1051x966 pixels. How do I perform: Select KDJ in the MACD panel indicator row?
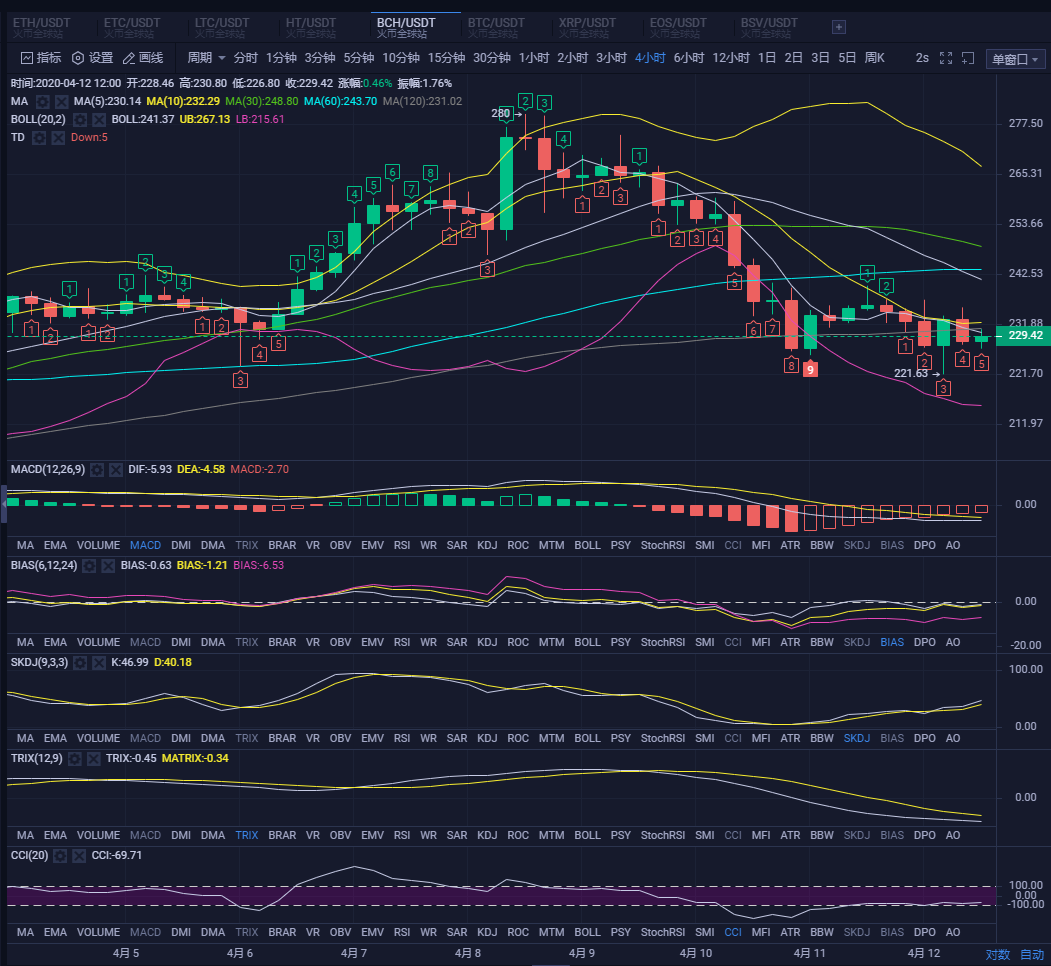pyautogui.click(x=487, y=545)
